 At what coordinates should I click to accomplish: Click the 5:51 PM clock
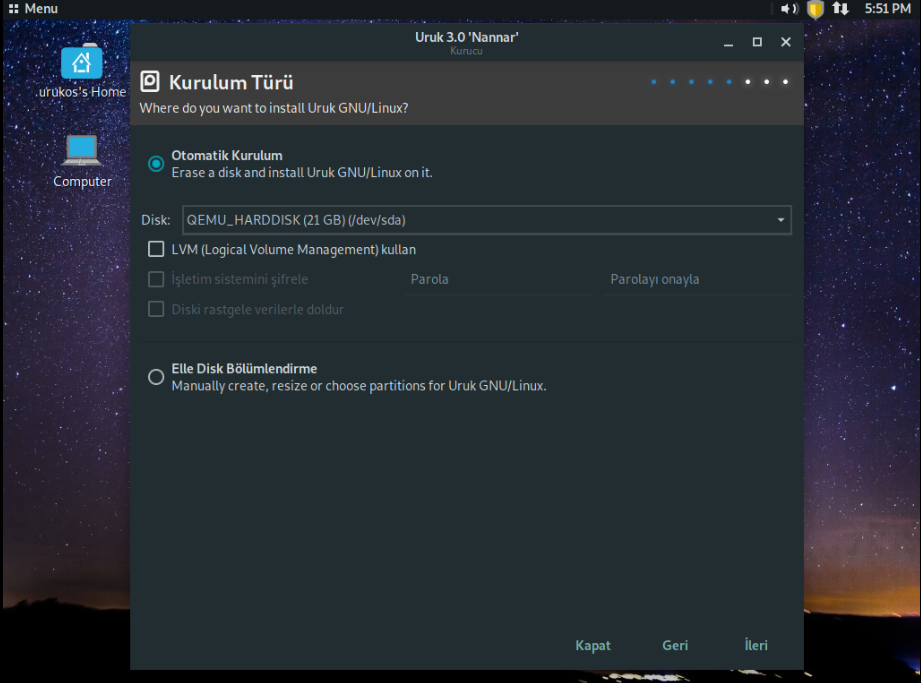[888, 9]
